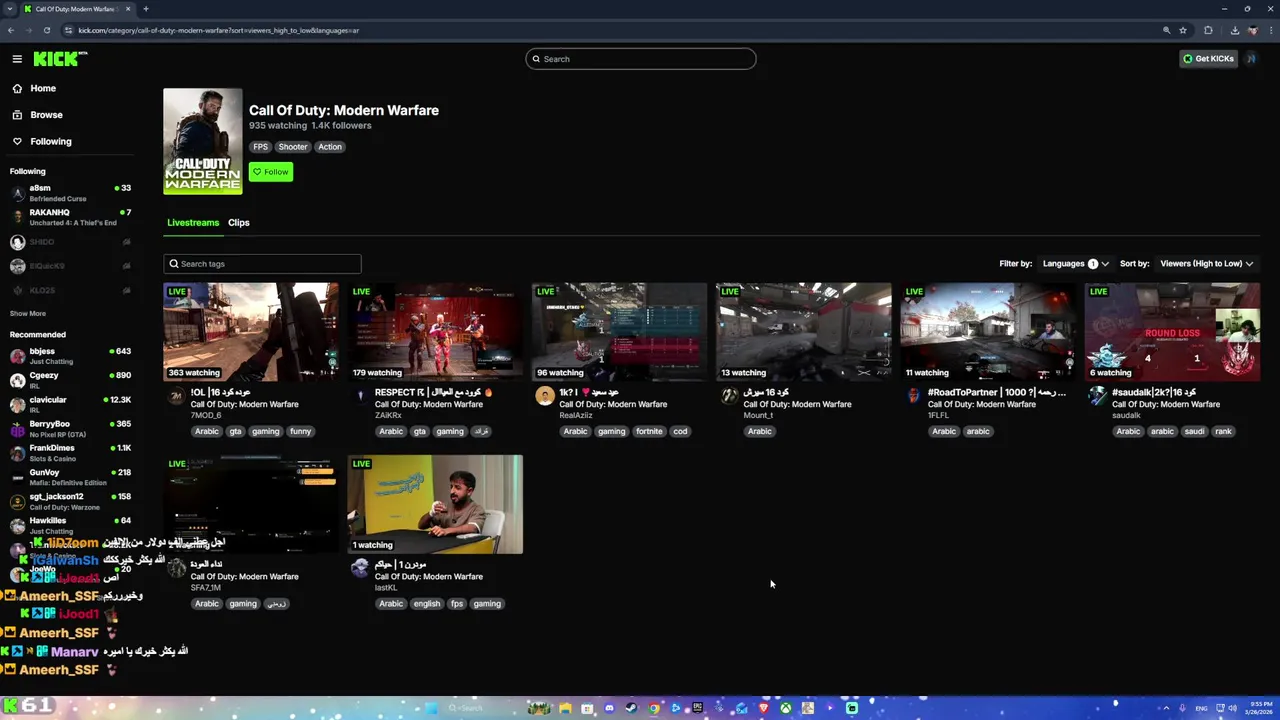Select the Shooter category tag
Screen dimensions: 1280x720
293,147
